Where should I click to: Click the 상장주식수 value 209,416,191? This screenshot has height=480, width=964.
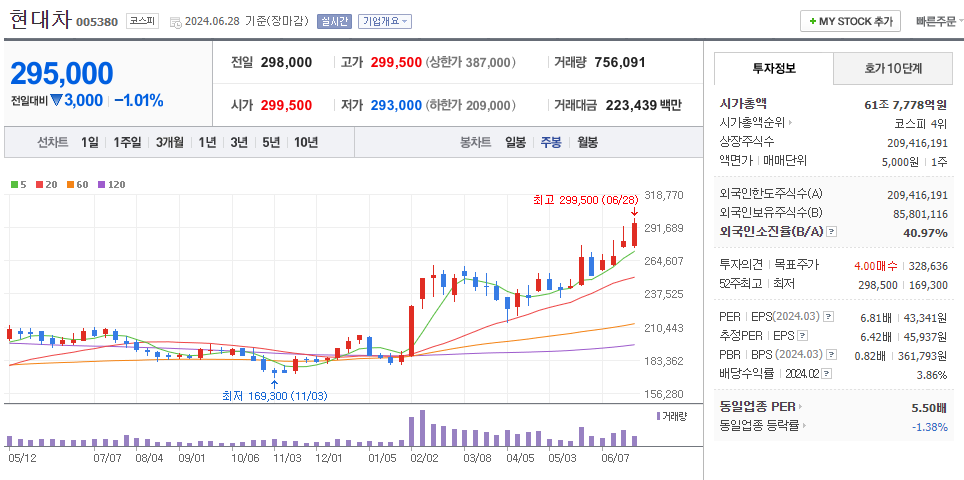917,143
